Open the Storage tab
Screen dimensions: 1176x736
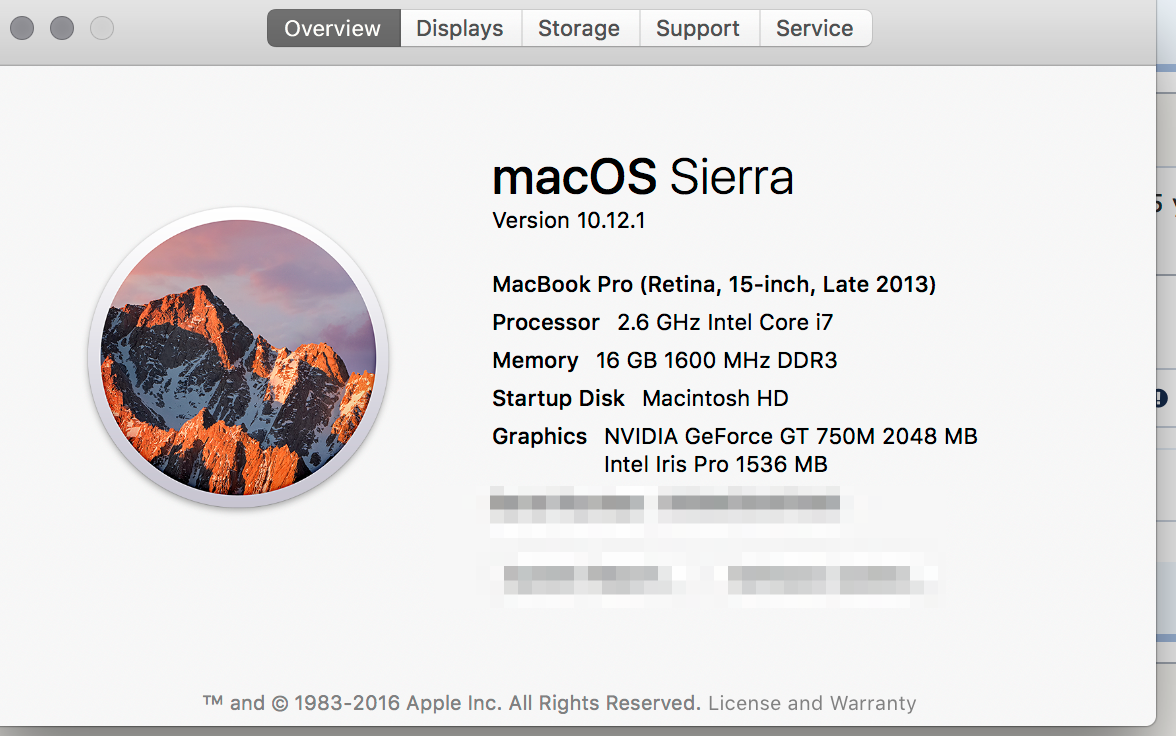pos(580,29)
